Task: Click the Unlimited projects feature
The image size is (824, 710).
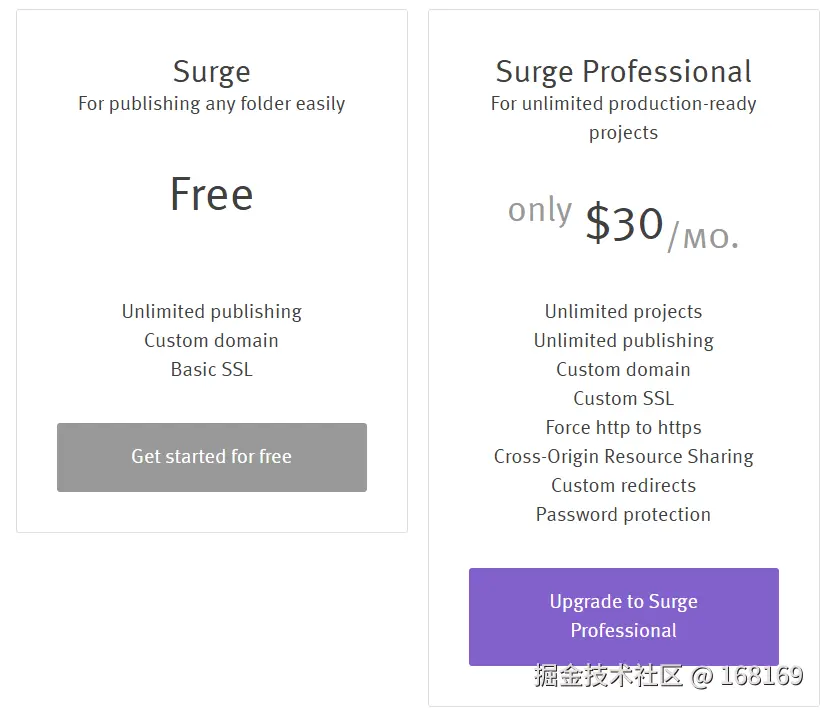Action: pyautogui.click(x=623, y=312)
